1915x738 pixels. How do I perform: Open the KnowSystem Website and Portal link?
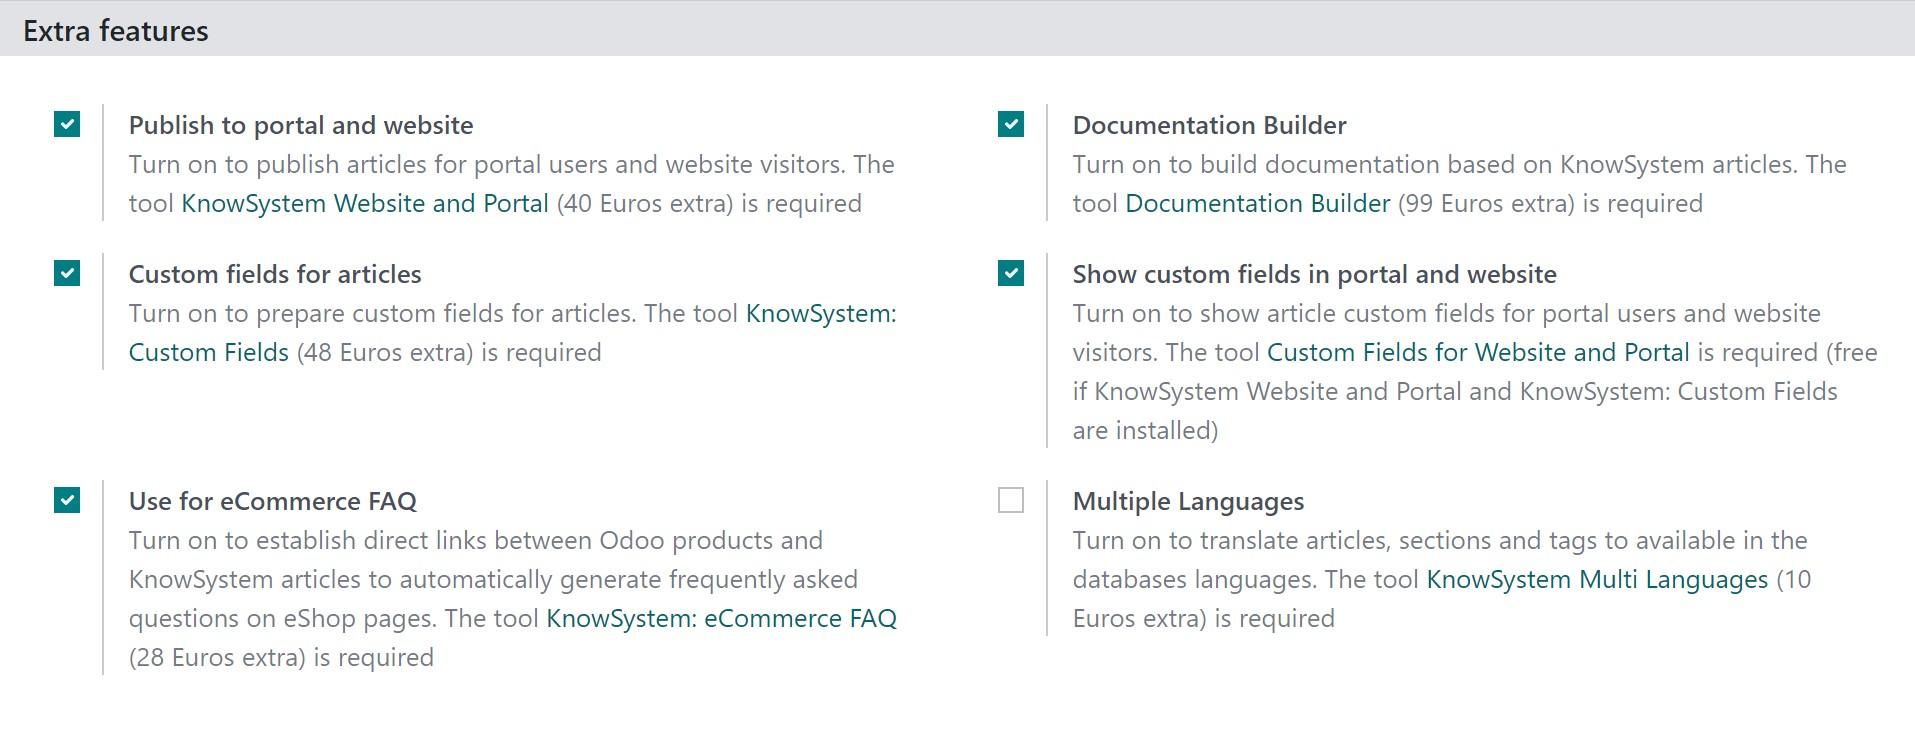(365, 203)
